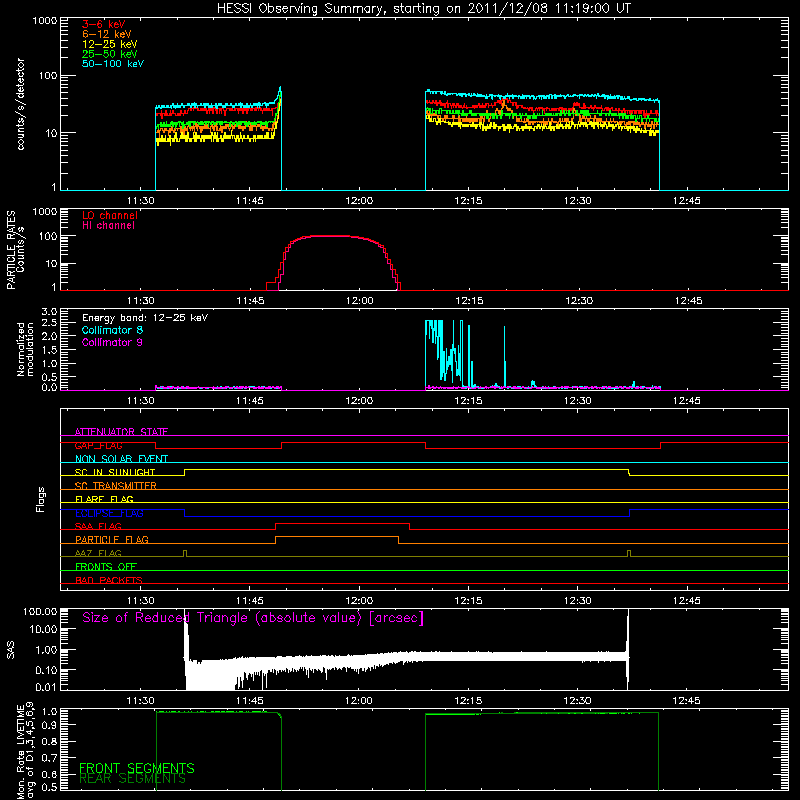Click the 12:00 tick label under count rates plot

359,201
